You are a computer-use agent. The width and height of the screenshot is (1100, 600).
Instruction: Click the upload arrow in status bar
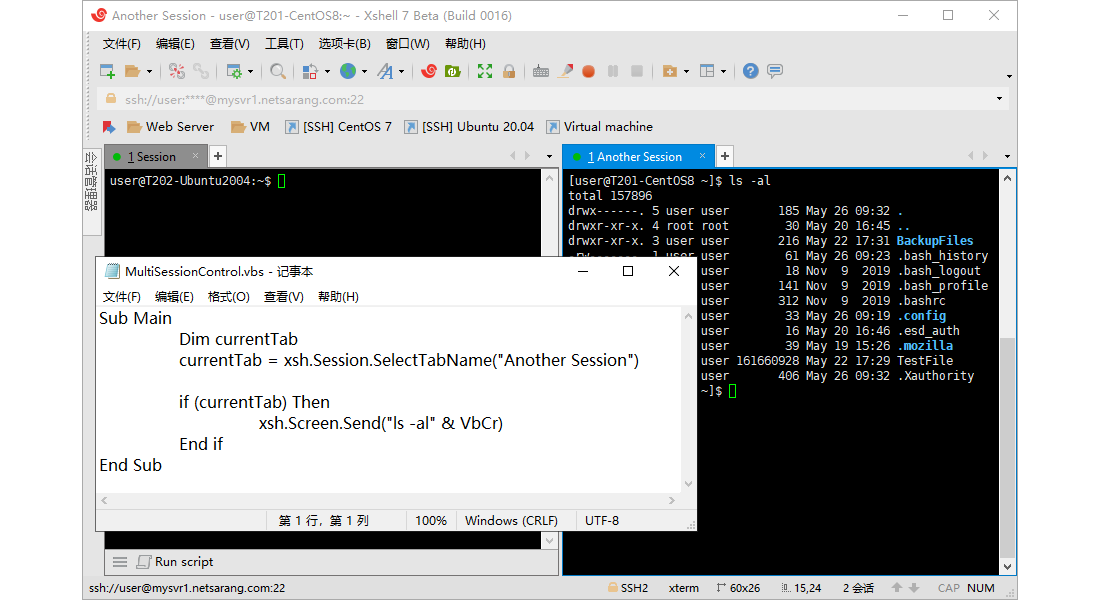coord(897,587)
